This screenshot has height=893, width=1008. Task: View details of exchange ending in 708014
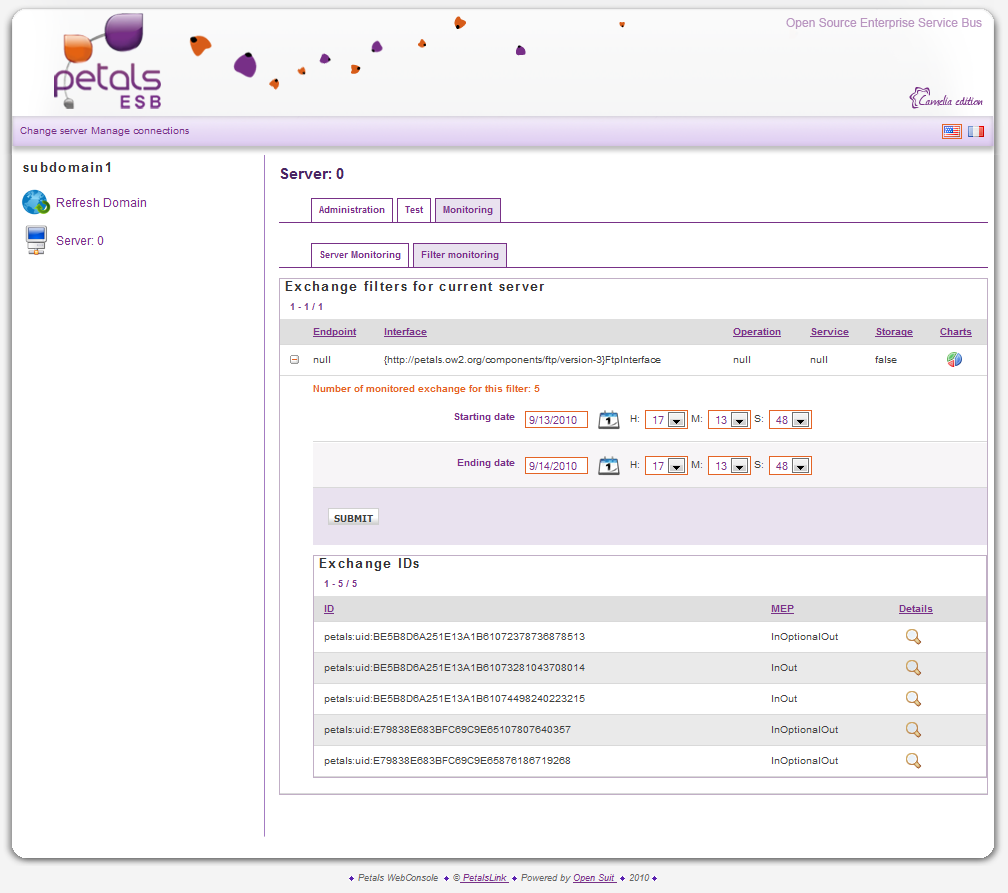(912, 668)
